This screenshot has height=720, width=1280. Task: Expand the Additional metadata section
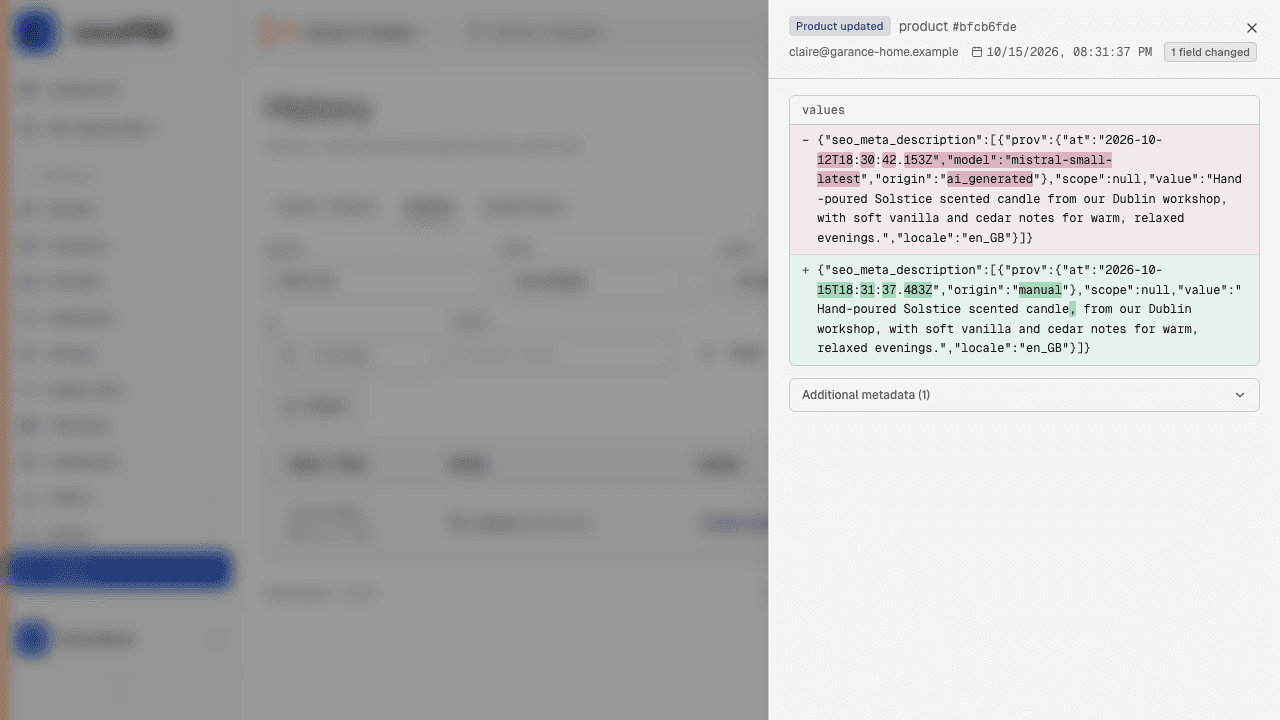coord(1024,395)
